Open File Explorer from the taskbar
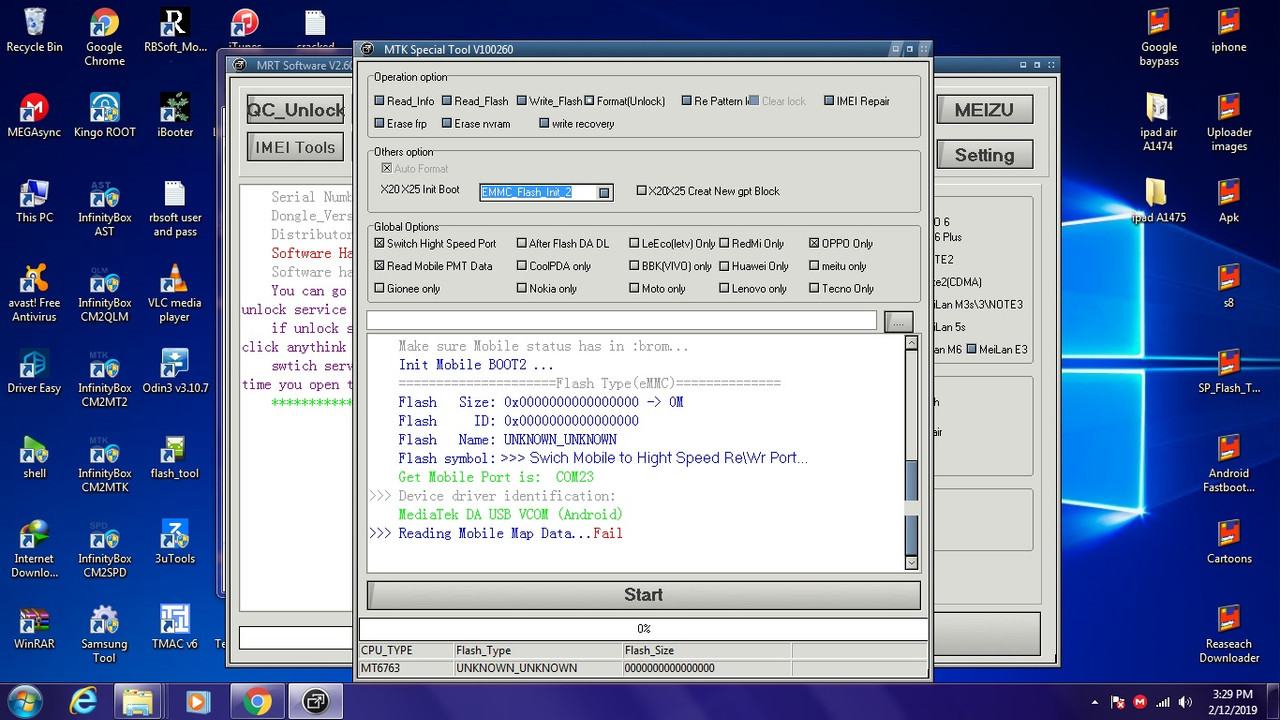Screen dimensions: 1280x720 coord(138,702)
